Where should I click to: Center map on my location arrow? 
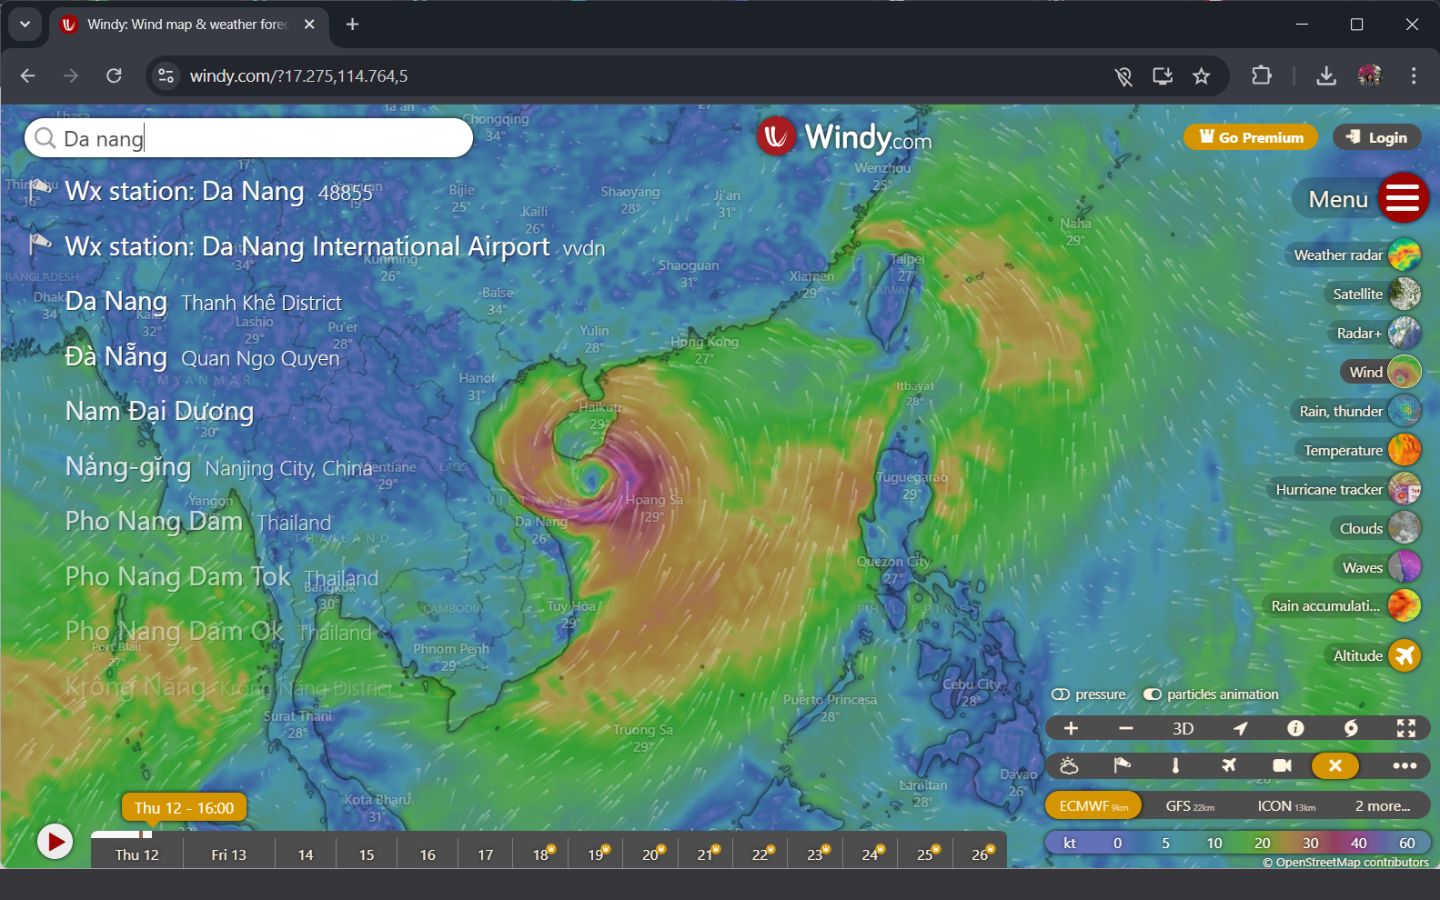(1240, 728)
